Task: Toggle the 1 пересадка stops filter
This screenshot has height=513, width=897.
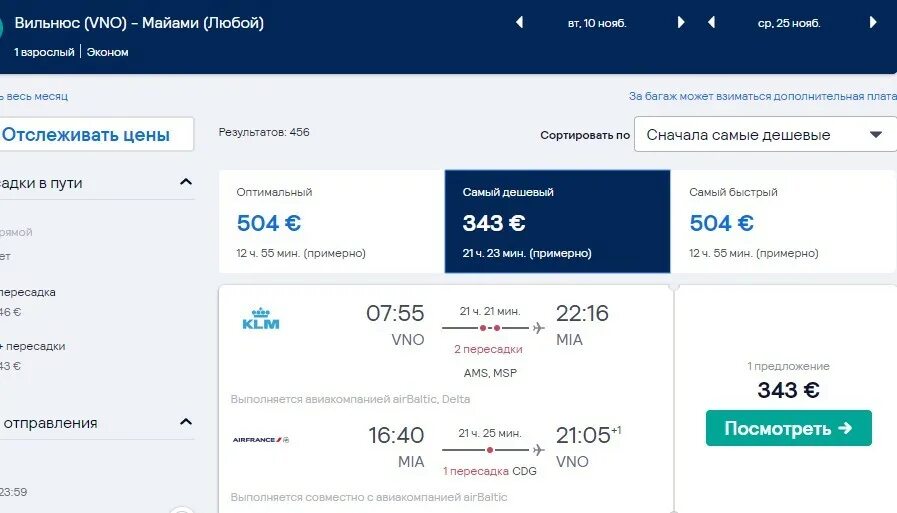Action: coord(28,292)
